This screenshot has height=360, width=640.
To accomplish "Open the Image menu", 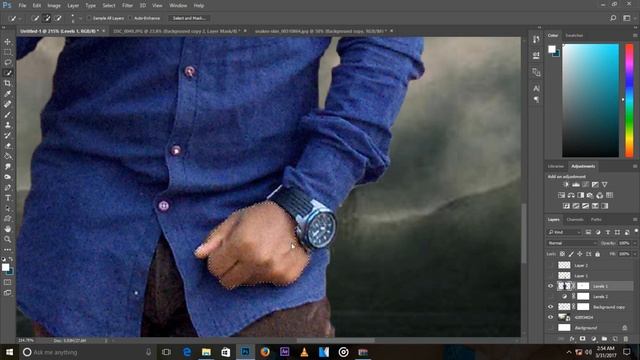I will click(x=53, y=6).
